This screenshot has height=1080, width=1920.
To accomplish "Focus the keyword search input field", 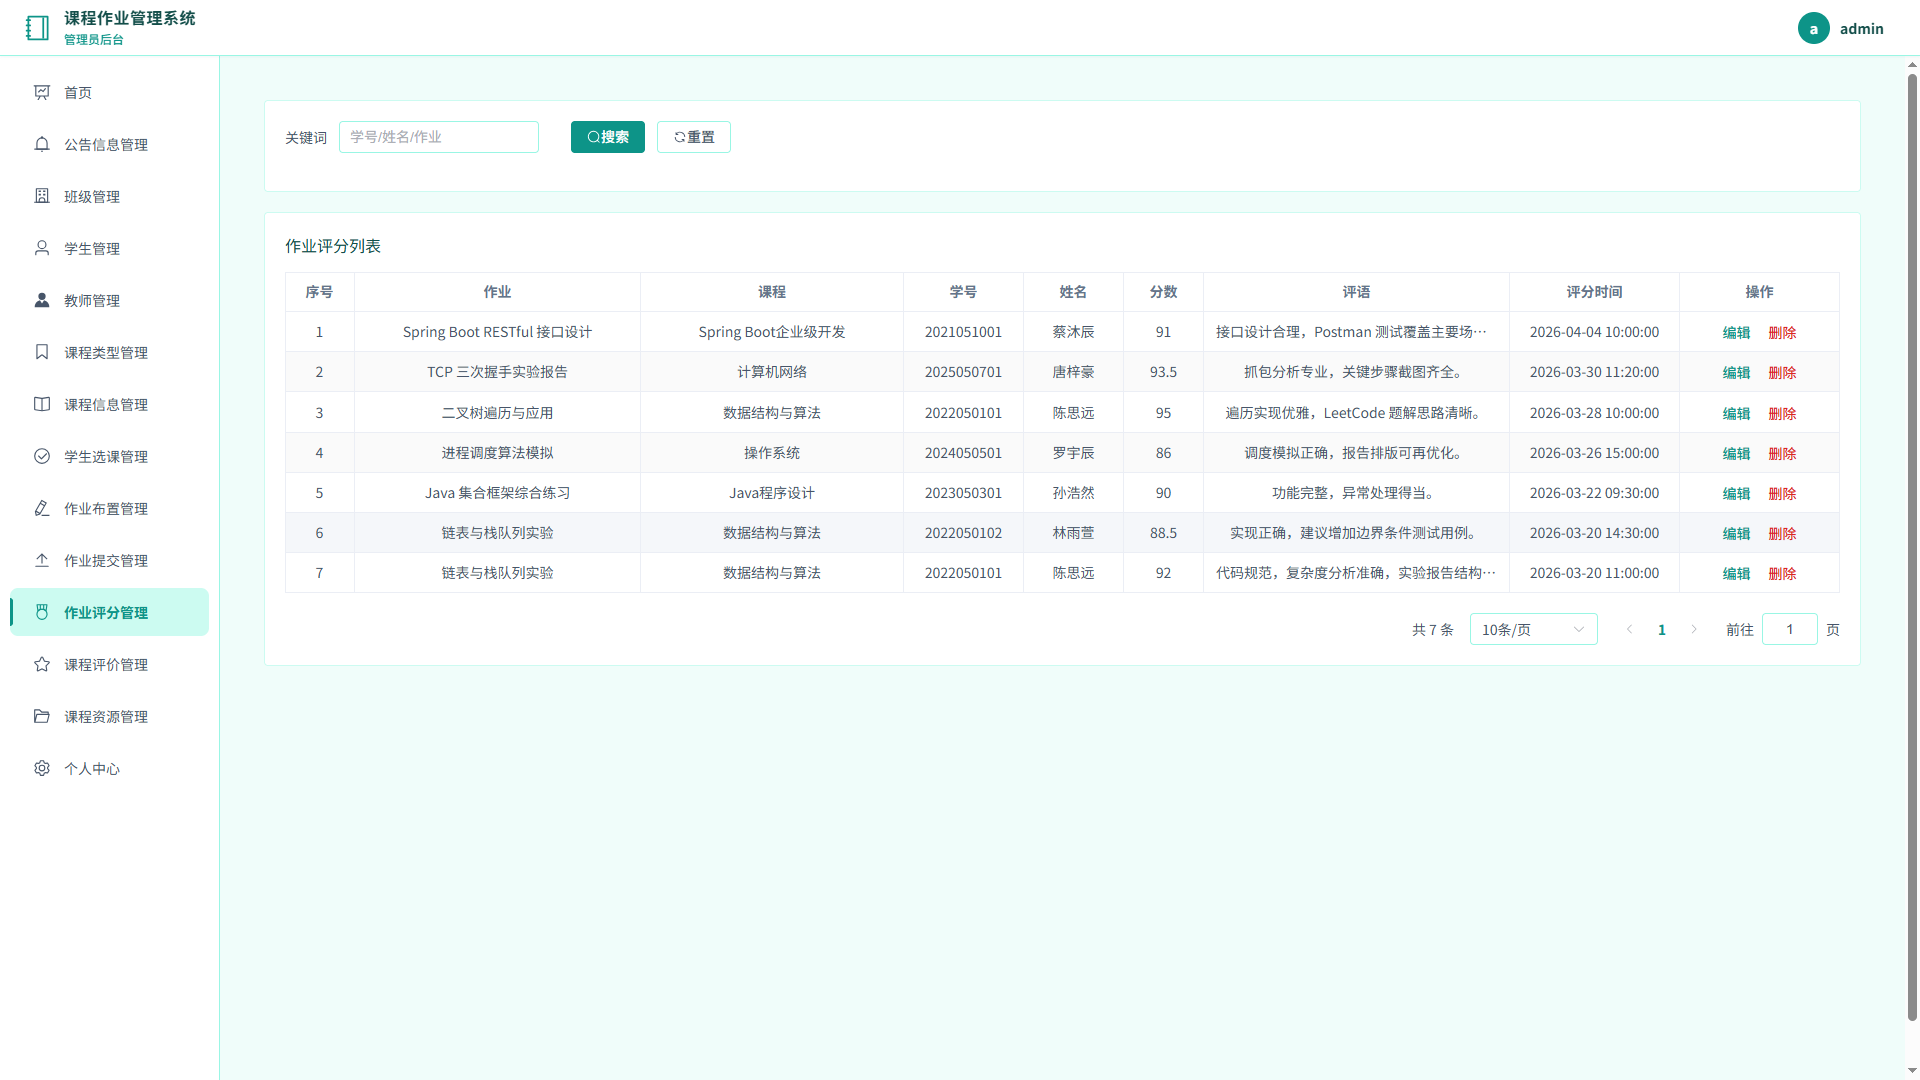I will pyautogui.click(x=439, y=137).
